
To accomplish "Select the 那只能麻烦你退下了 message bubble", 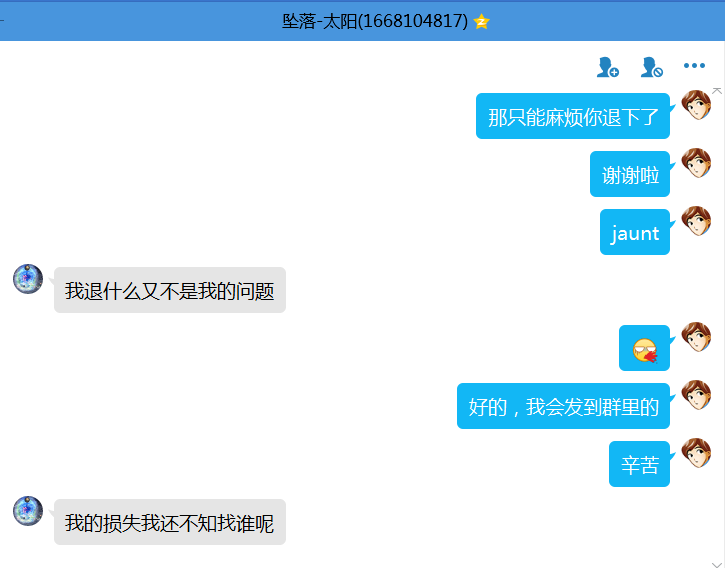I will coord(573,116).
